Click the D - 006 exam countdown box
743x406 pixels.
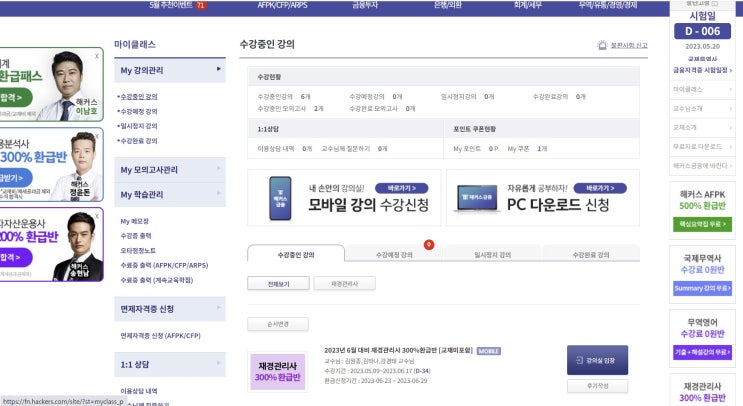(x=702, y=31)
